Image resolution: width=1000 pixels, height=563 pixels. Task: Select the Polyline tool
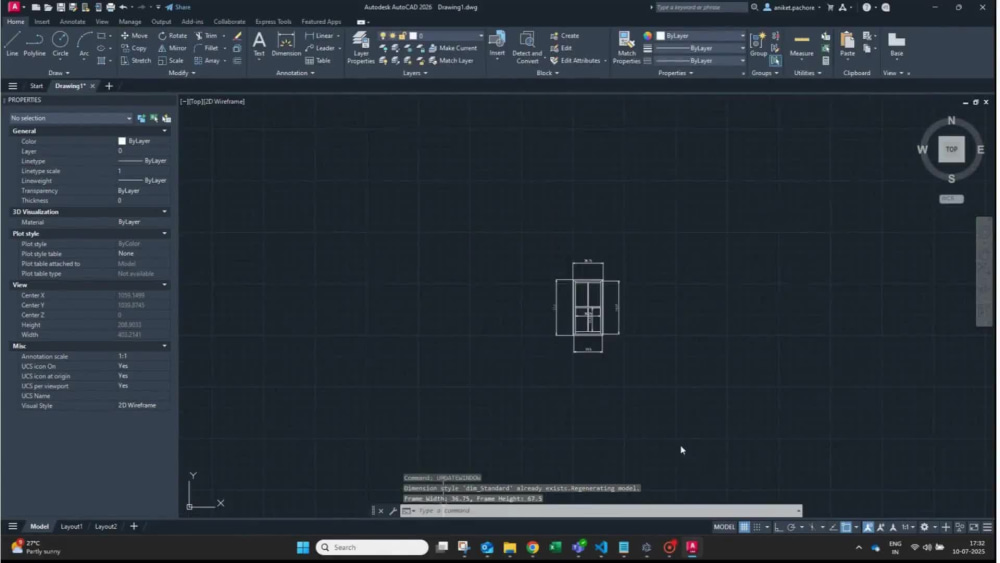34,44
